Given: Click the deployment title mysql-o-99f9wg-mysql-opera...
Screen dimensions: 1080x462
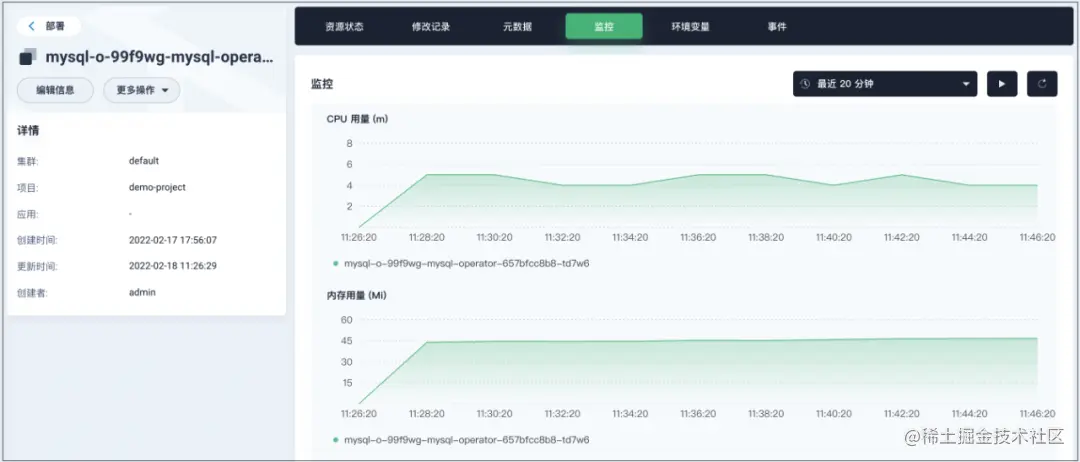Looking at the screenshot, I should pyautogui.click(x=159, y=57).
